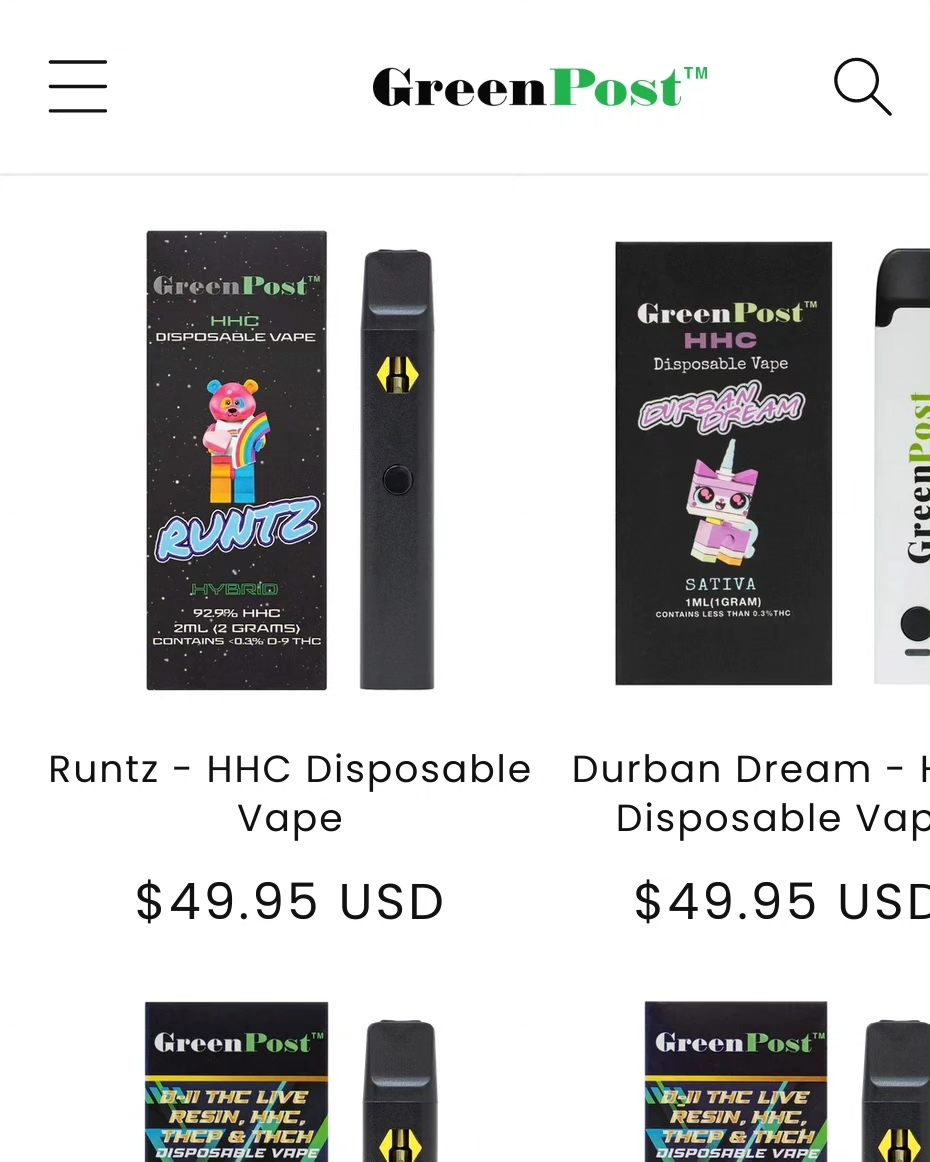This screenshot has width=930, height=1162.
Task: Open the Runtz HHC vape box thumbnail
Action: 236,460
